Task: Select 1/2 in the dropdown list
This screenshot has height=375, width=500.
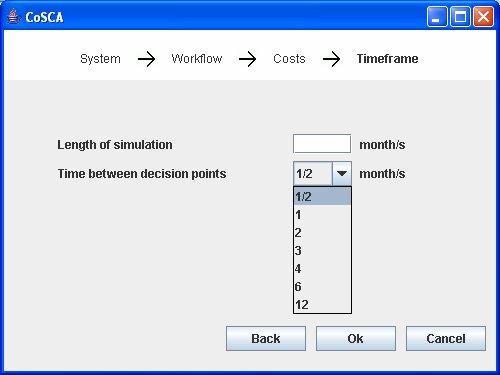Action: tap(322, 196)
